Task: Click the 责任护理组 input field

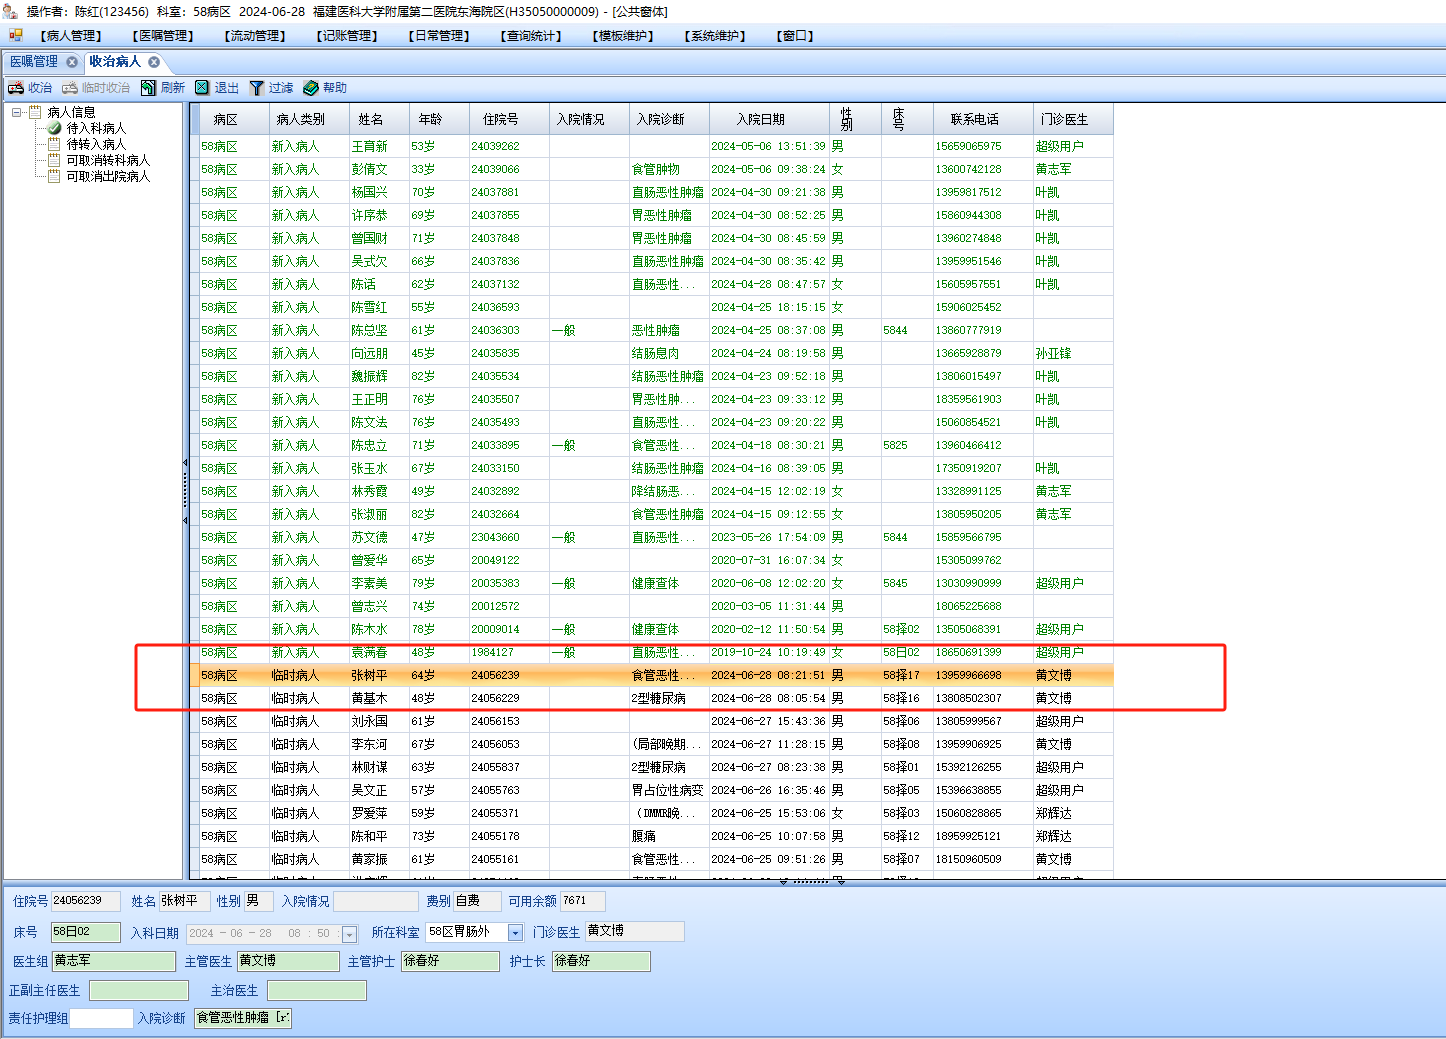Action: point(101,1018)
